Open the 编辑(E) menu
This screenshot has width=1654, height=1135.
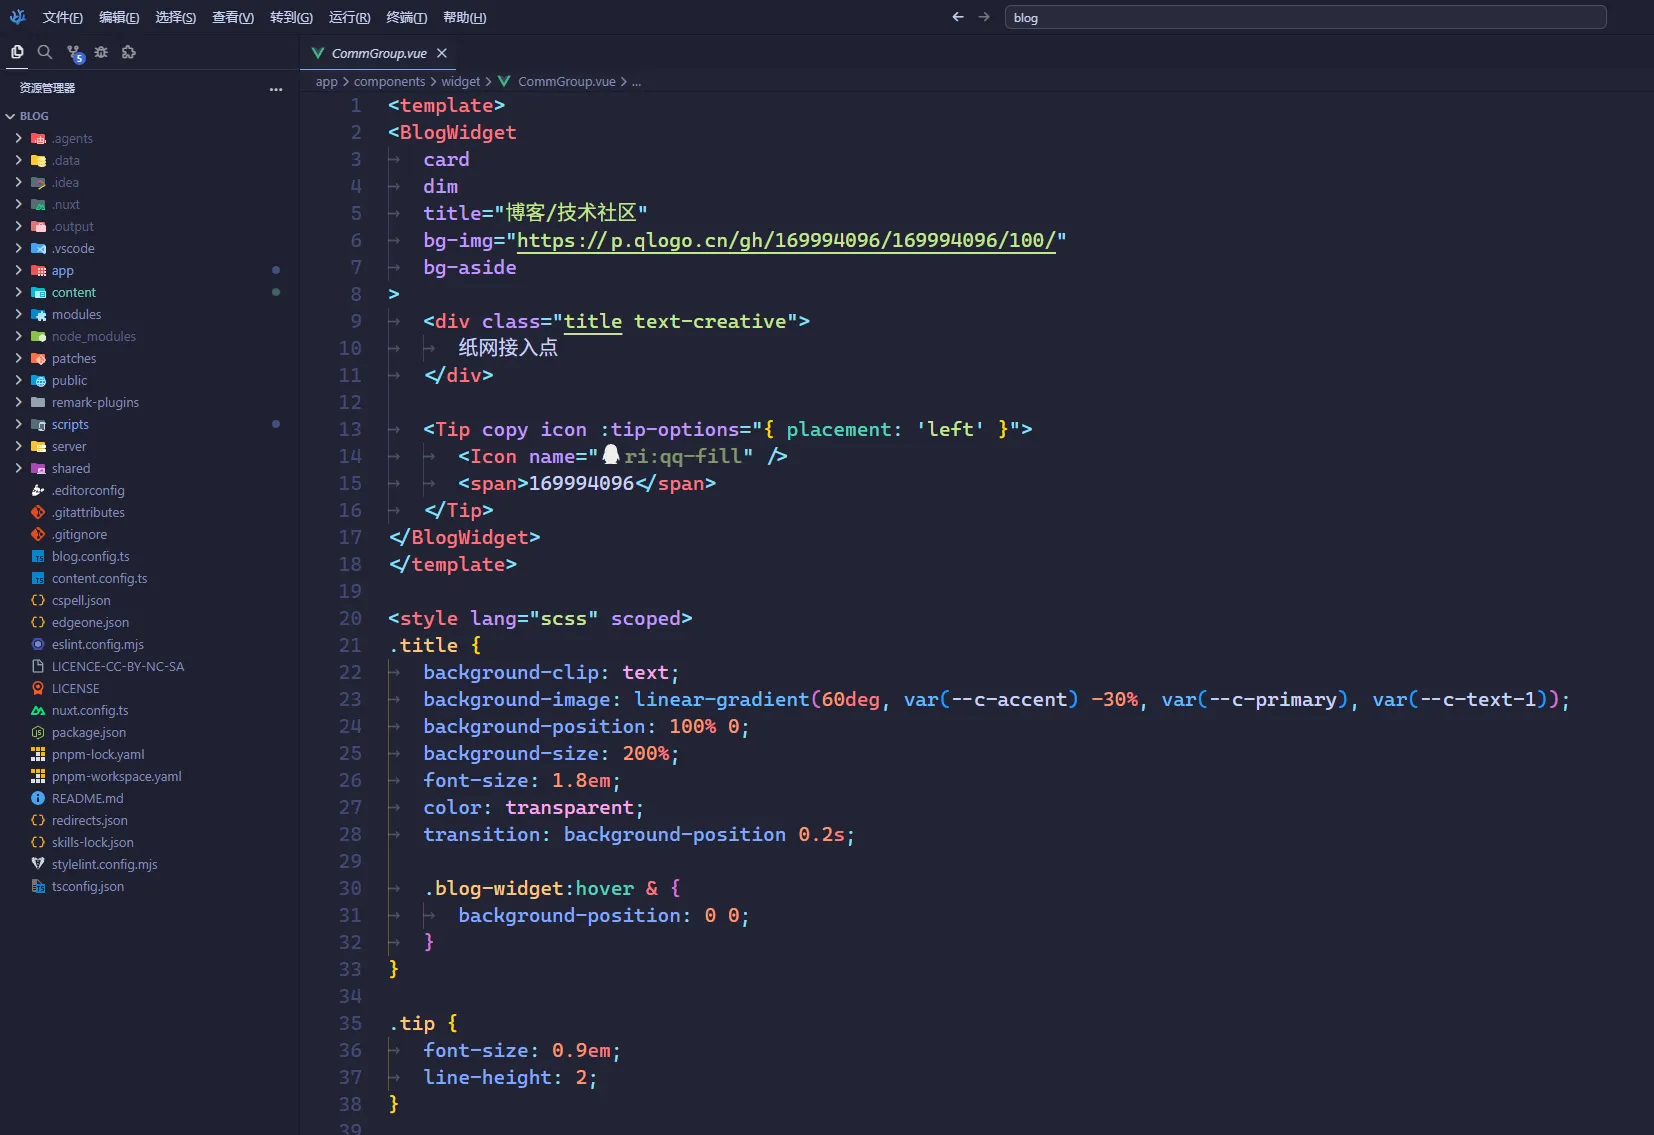click(119, 17)
